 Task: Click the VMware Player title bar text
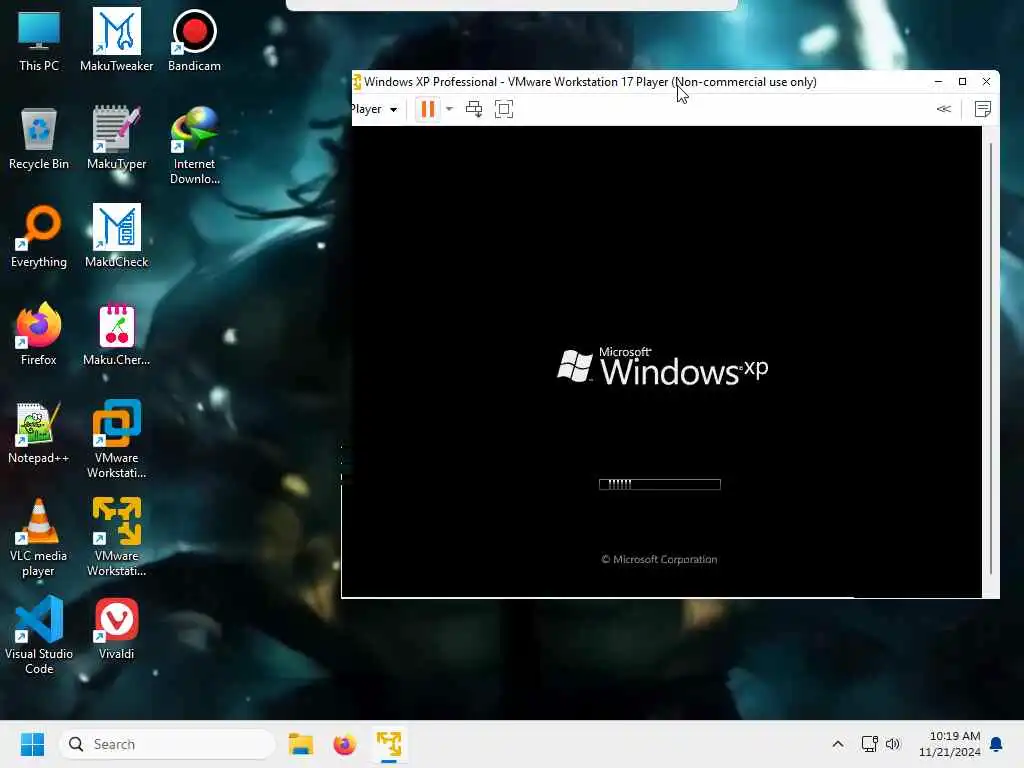pos(590,82)
